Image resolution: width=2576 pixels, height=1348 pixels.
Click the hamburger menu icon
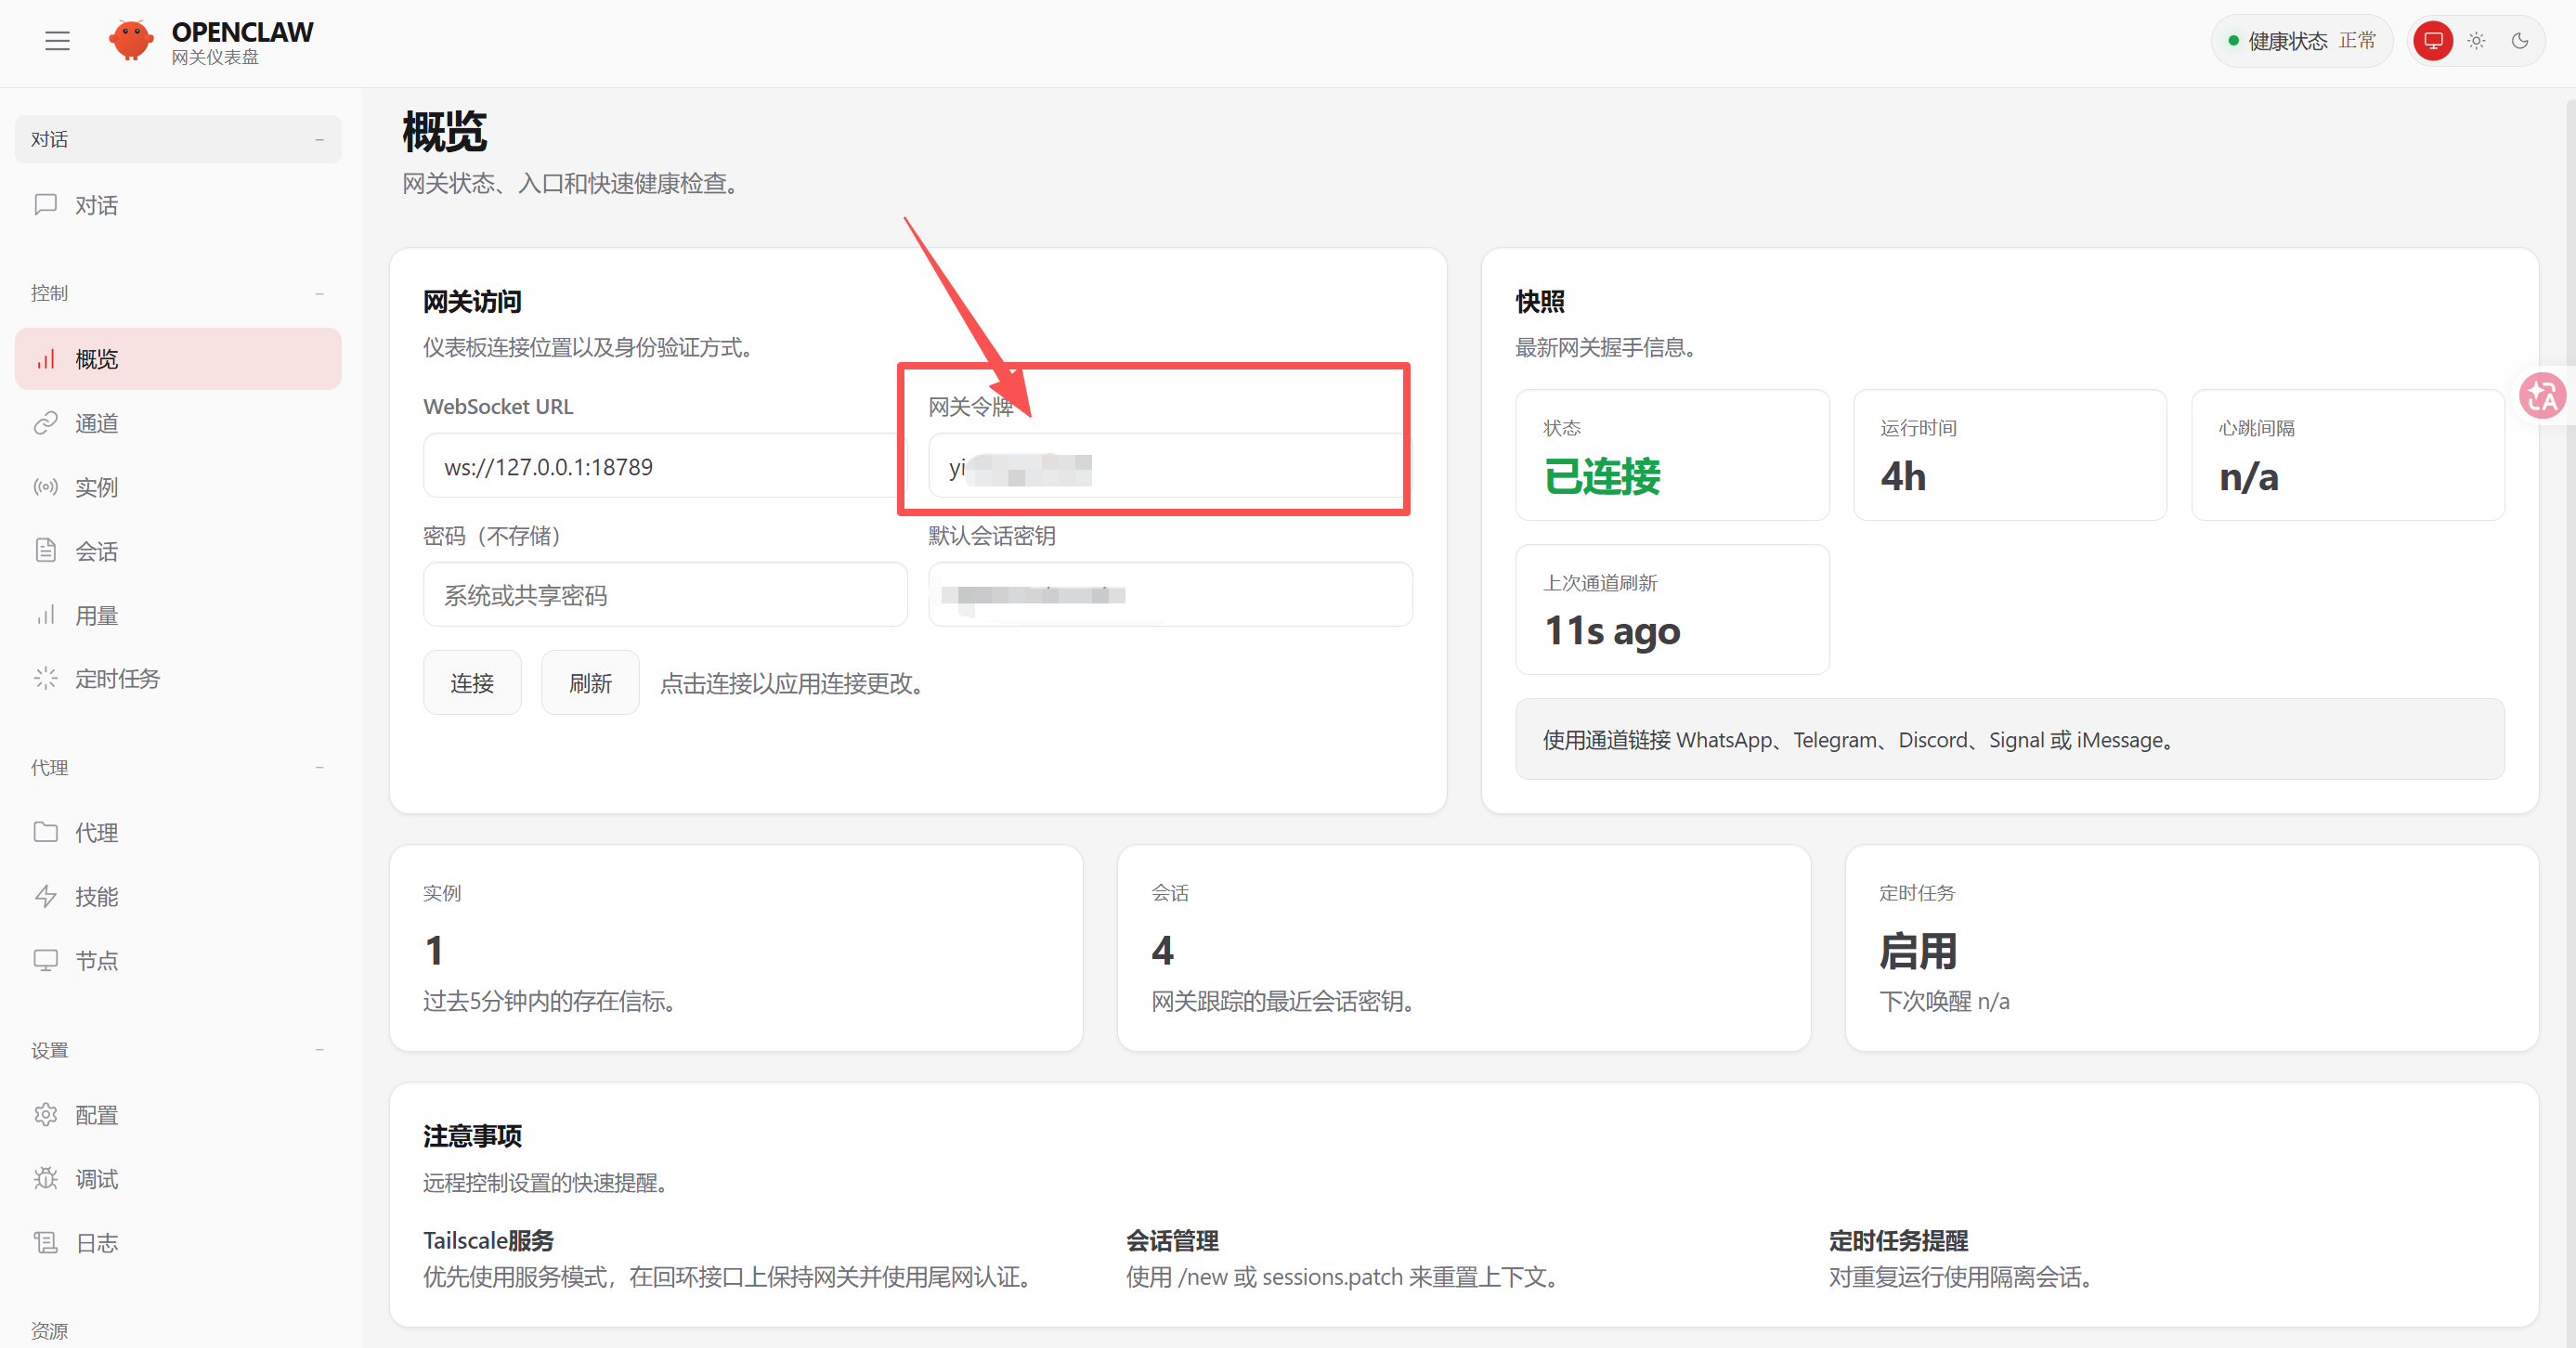57,41
